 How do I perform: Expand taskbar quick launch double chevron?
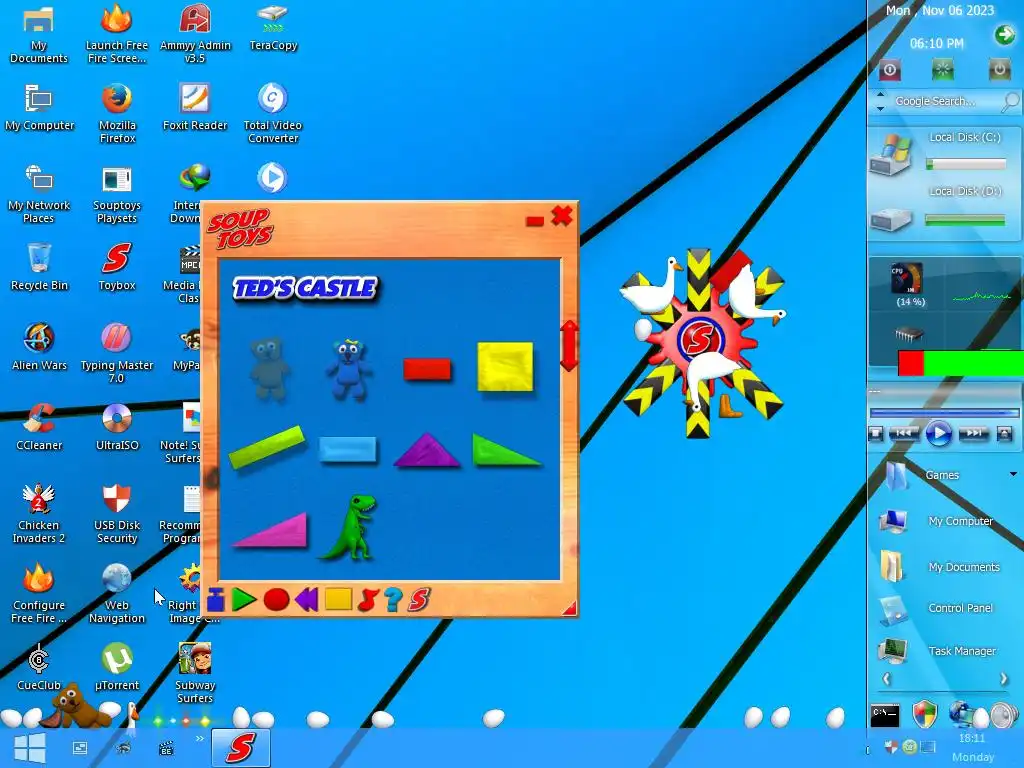pos(200,739)
